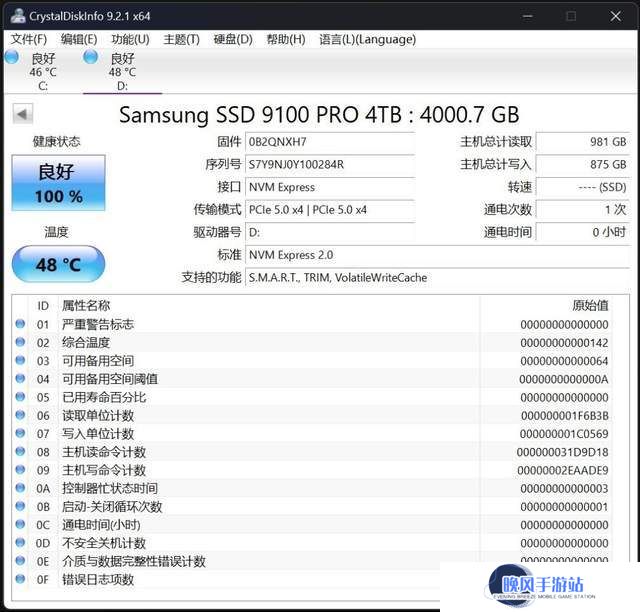Click the total host writes value 875 GB
640x612 pixels.
[583, 165]
